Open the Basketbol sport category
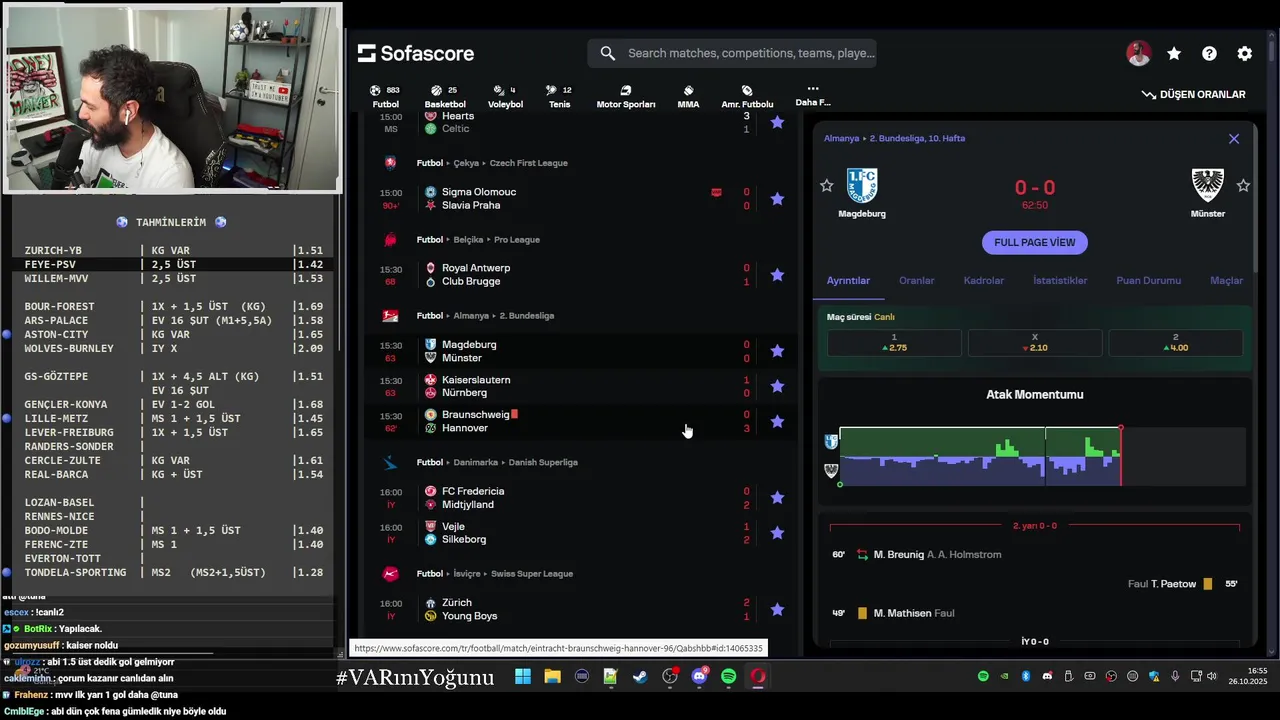Screen dimensions: 1280x720 (445, 96)
